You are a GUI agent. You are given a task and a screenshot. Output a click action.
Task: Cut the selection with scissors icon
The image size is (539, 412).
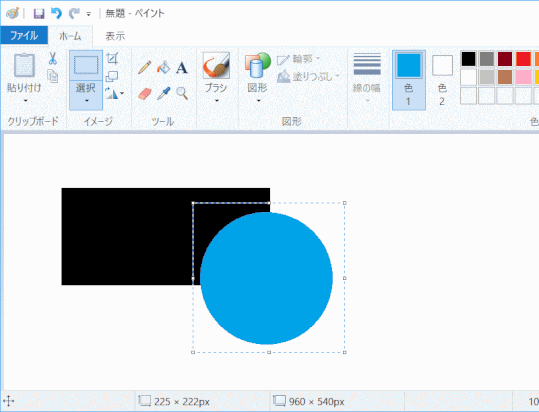click(52, 58)
